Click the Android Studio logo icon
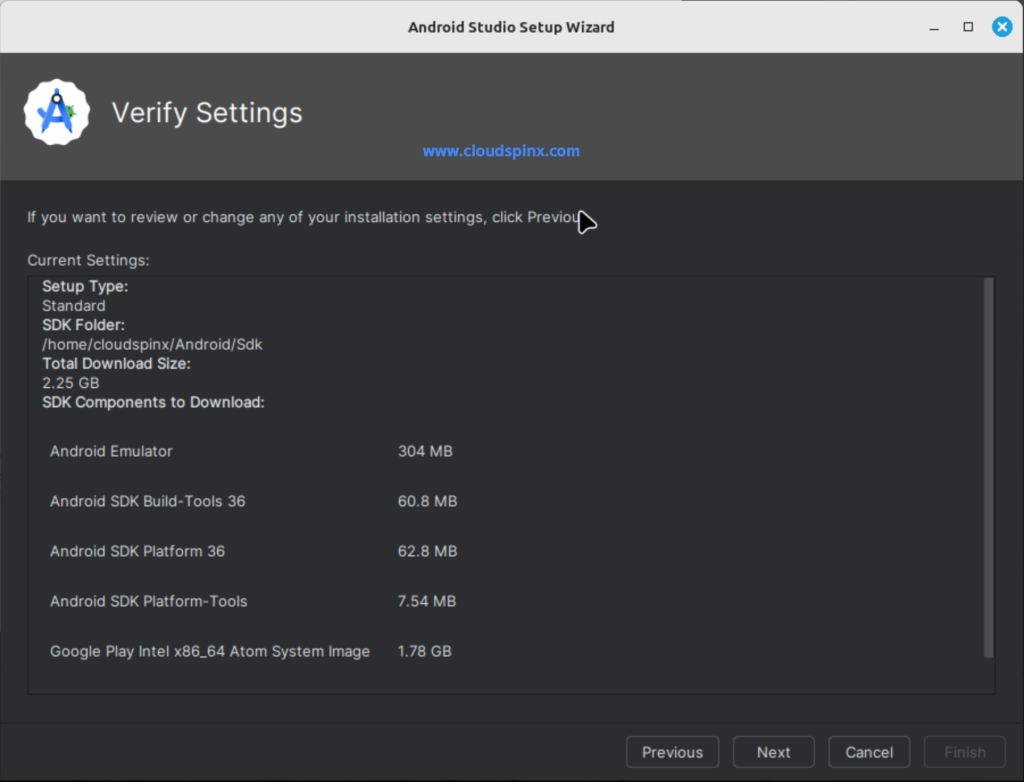Image resolution: width=1024 pixels, height=782 pixels. [56, 111]
